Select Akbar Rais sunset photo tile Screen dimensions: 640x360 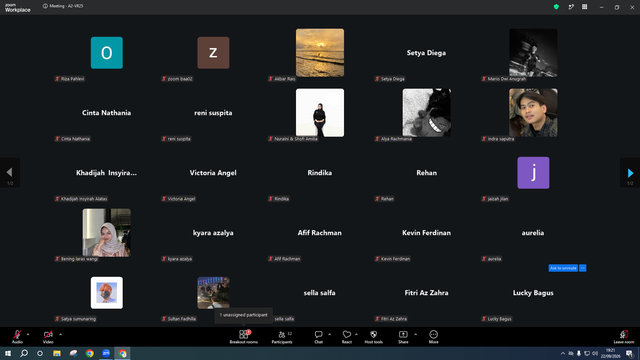click(x=320, y=53)
